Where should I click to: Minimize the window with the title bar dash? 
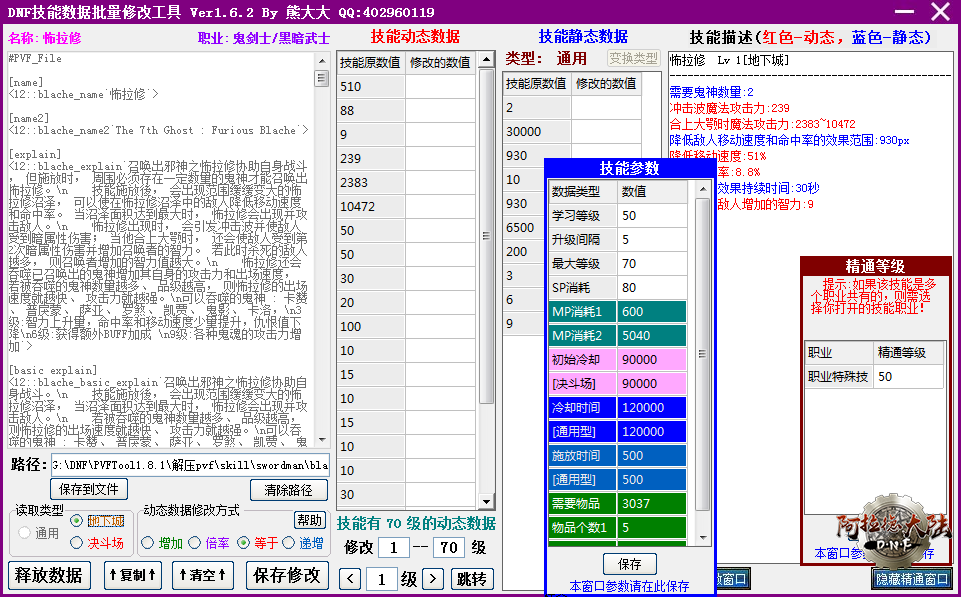pos(903,12)
